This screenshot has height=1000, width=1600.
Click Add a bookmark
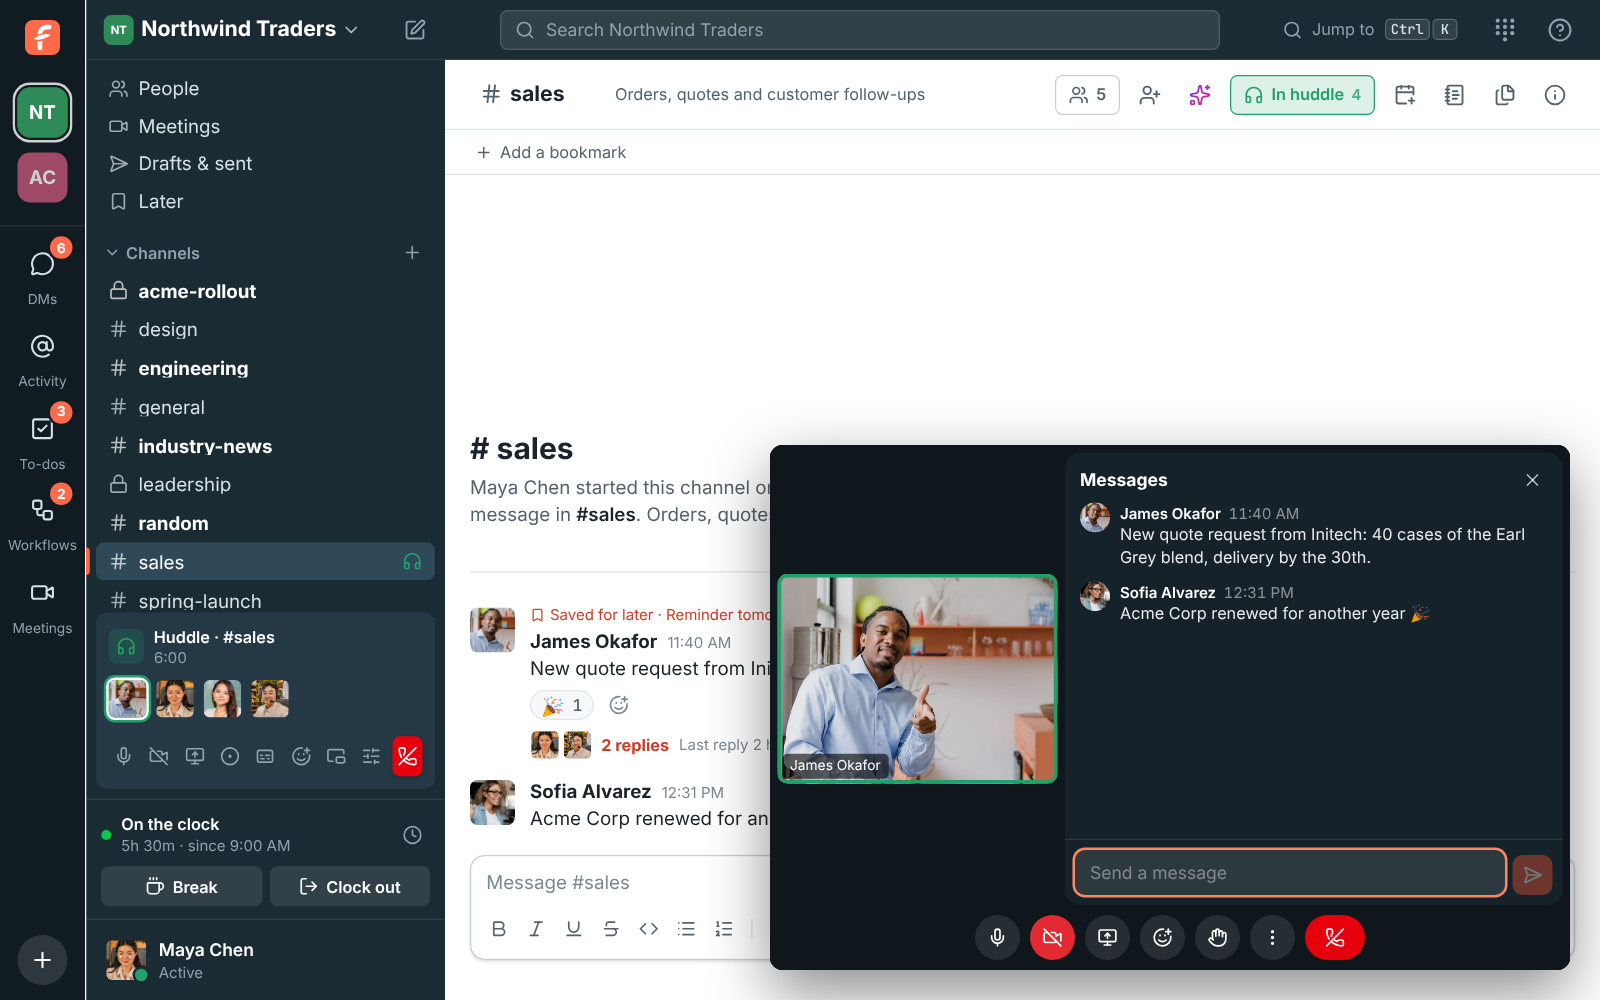pos(551,152)
